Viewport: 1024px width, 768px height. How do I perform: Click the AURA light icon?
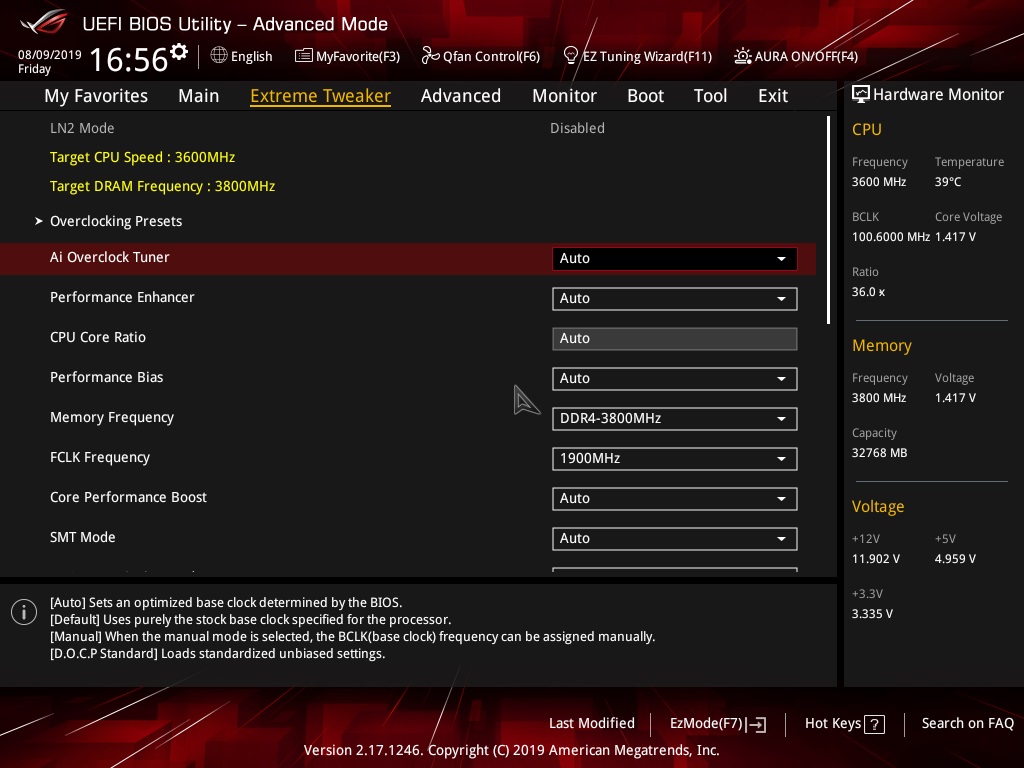[743, 56]
